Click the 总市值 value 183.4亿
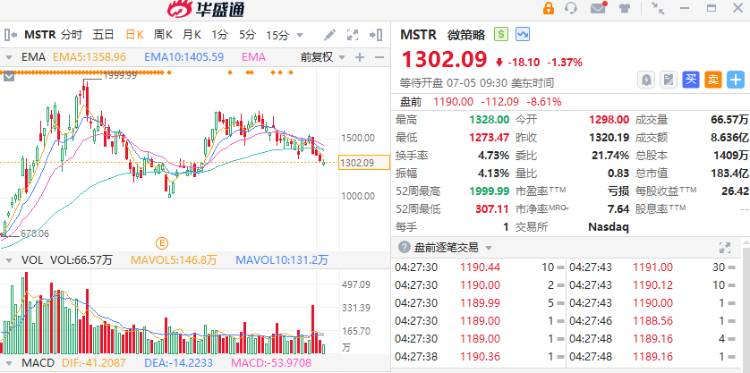This screenshot has height=373, width=750. 729,173
